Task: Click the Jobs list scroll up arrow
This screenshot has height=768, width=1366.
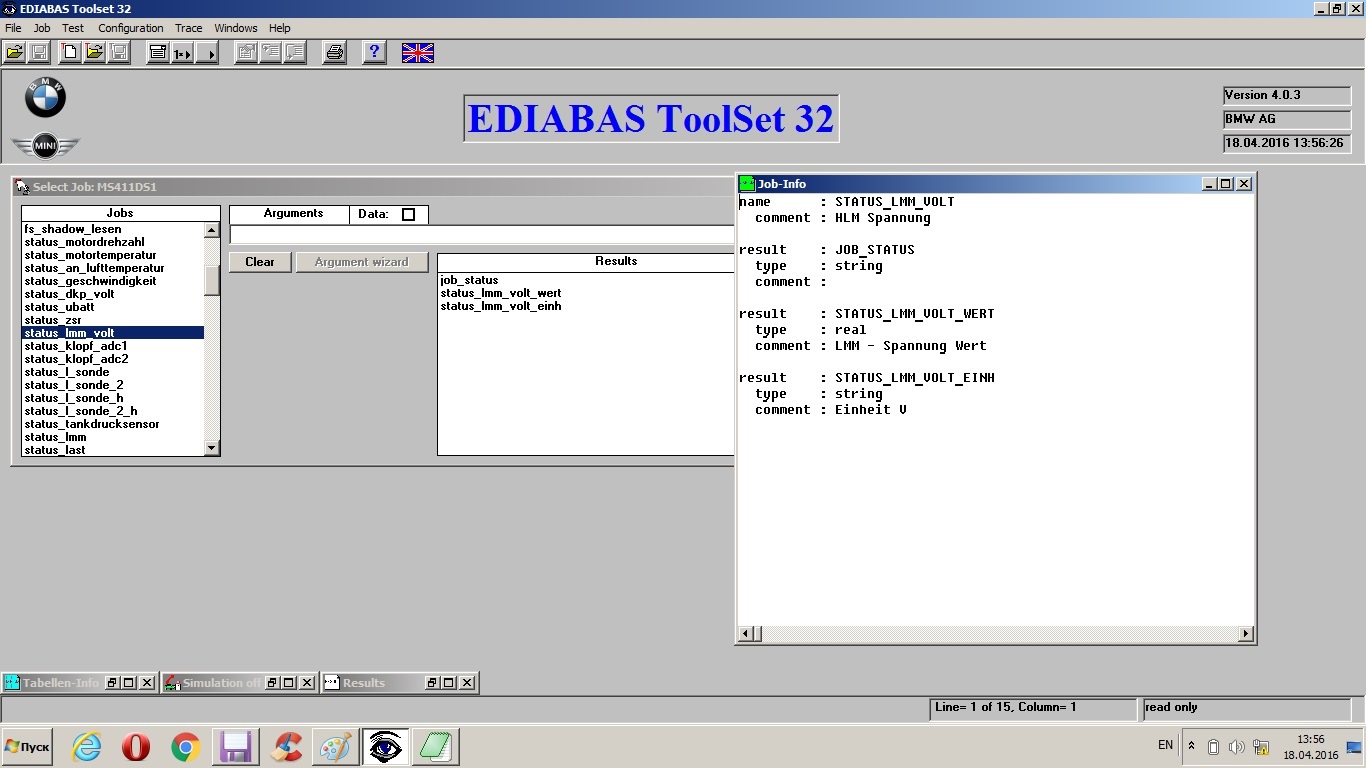Action: coord(211,230)
